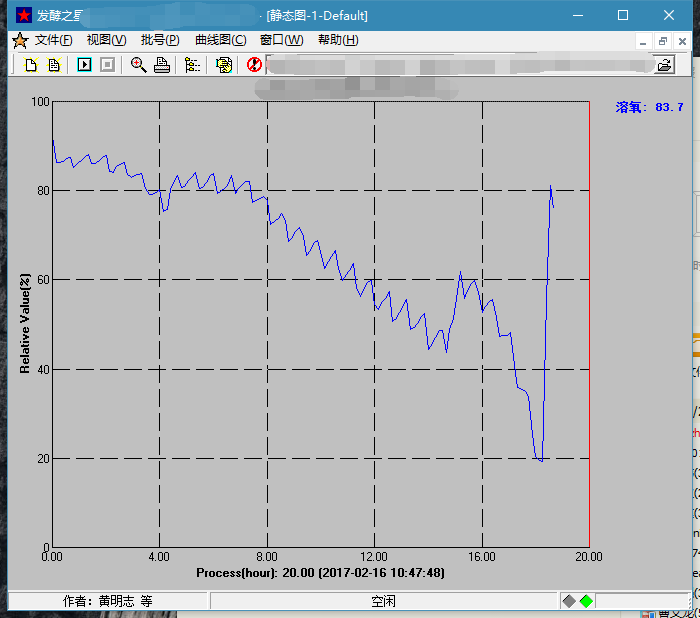This screenshot has width=700, height=618.
Task: Activate the magnifier zoom tool
Action: coord(139,65)
